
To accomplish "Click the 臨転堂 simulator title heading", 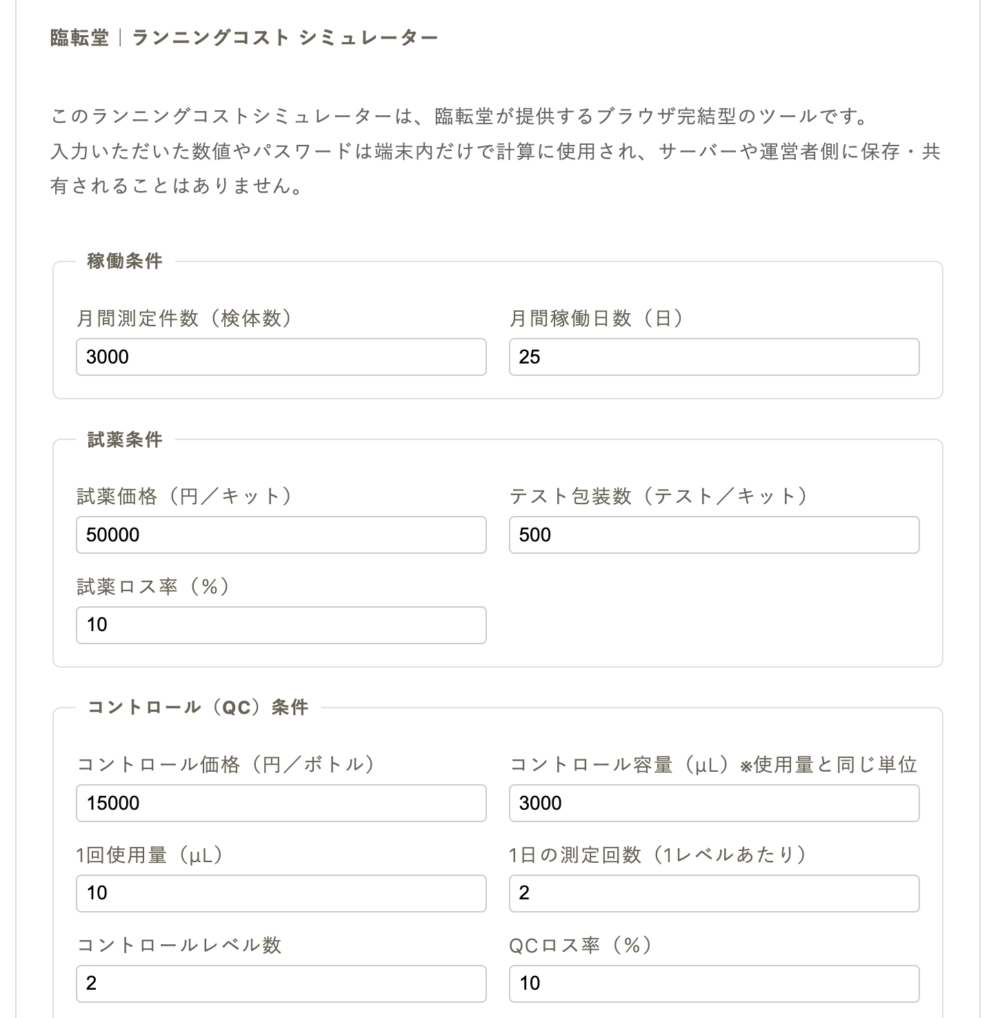I will [x=240, y=37].
